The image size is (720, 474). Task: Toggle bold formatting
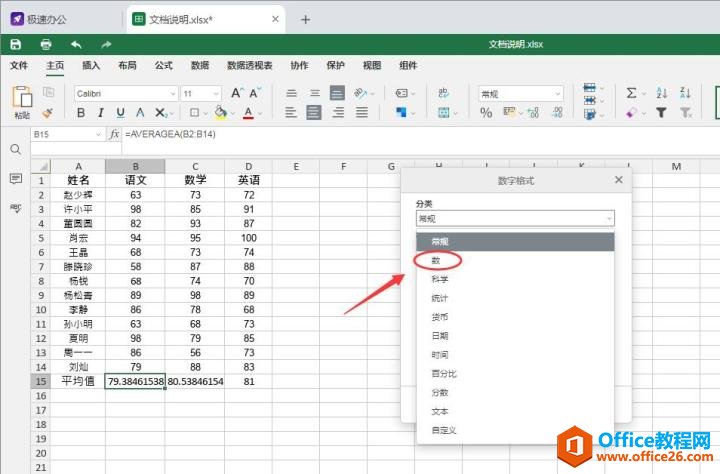[81, 113]
